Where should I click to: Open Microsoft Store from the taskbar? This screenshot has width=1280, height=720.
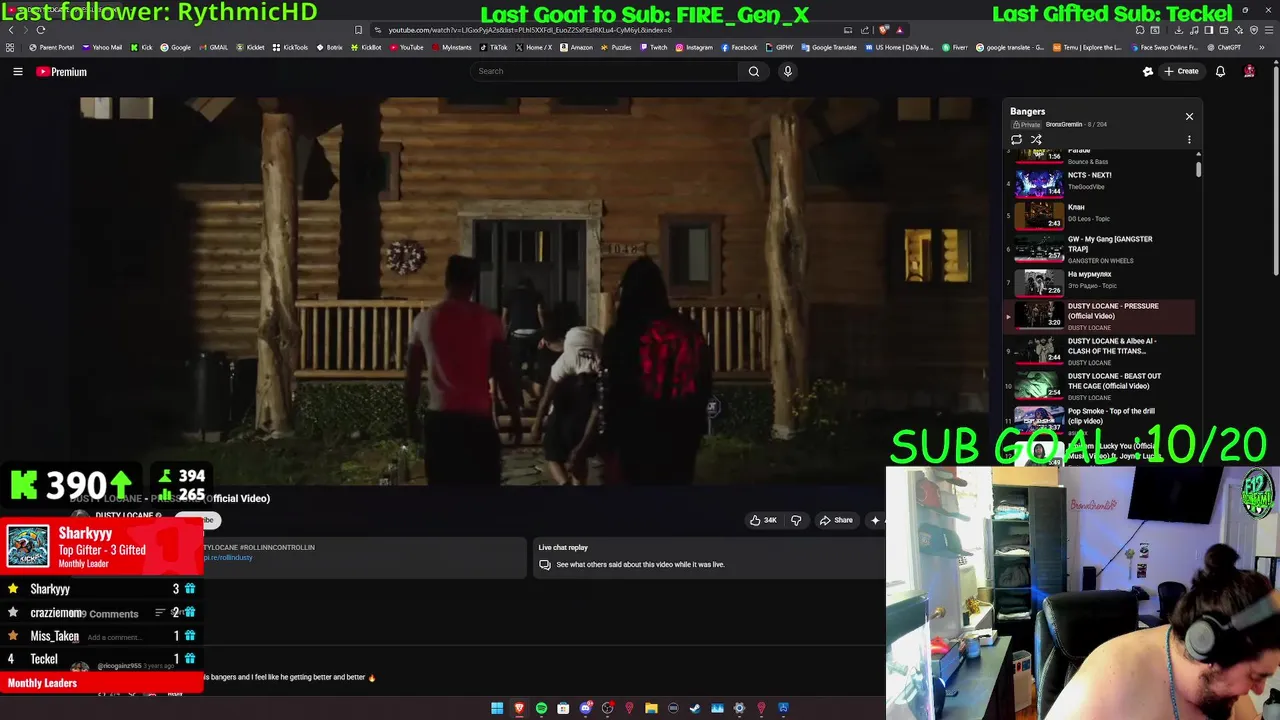click(563, 708)
